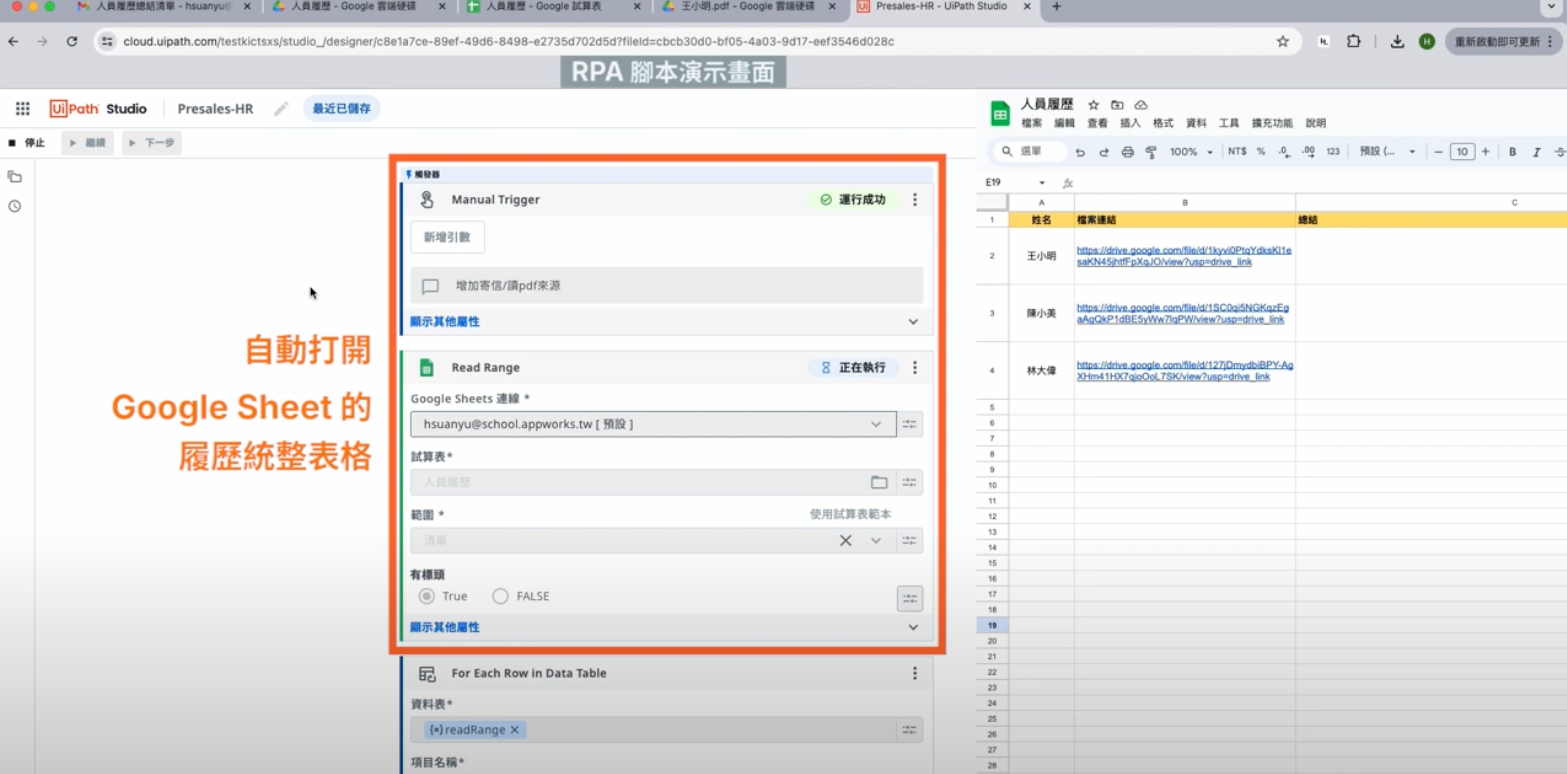Open the 擴充功能 menu in Sheets
Screen dimensions: 1567x774
pos(1272,123)
